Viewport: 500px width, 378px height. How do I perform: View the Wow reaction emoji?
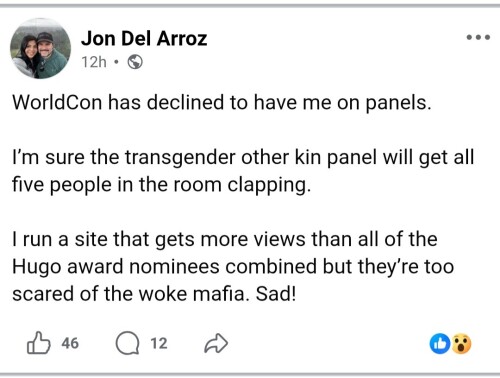point(461,344)
